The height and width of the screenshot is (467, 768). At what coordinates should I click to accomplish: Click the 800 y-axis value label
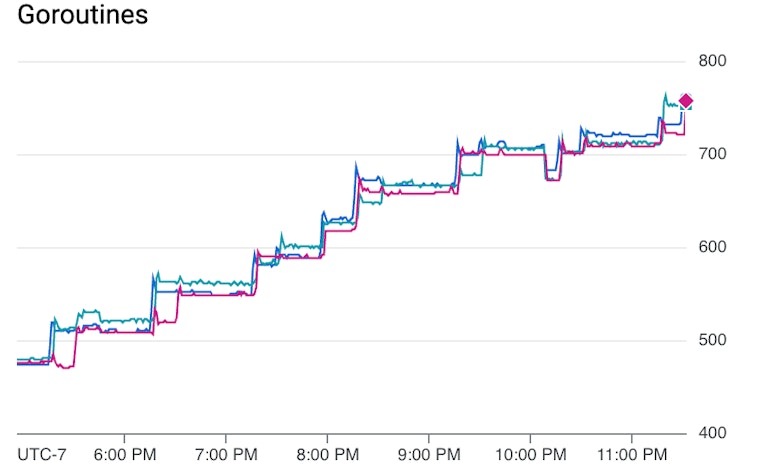713,61
